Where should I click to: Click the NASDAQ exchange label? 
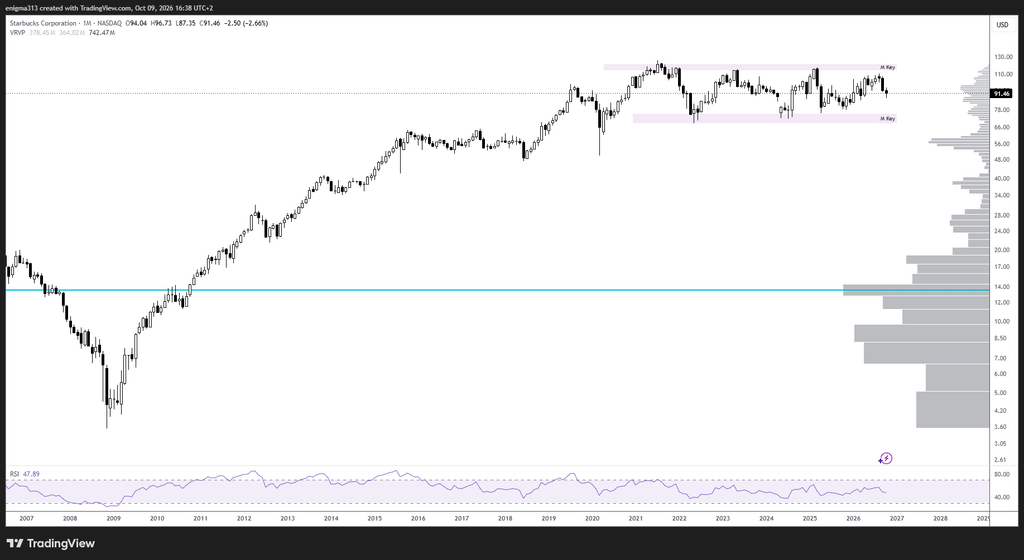tap(109, 23)
